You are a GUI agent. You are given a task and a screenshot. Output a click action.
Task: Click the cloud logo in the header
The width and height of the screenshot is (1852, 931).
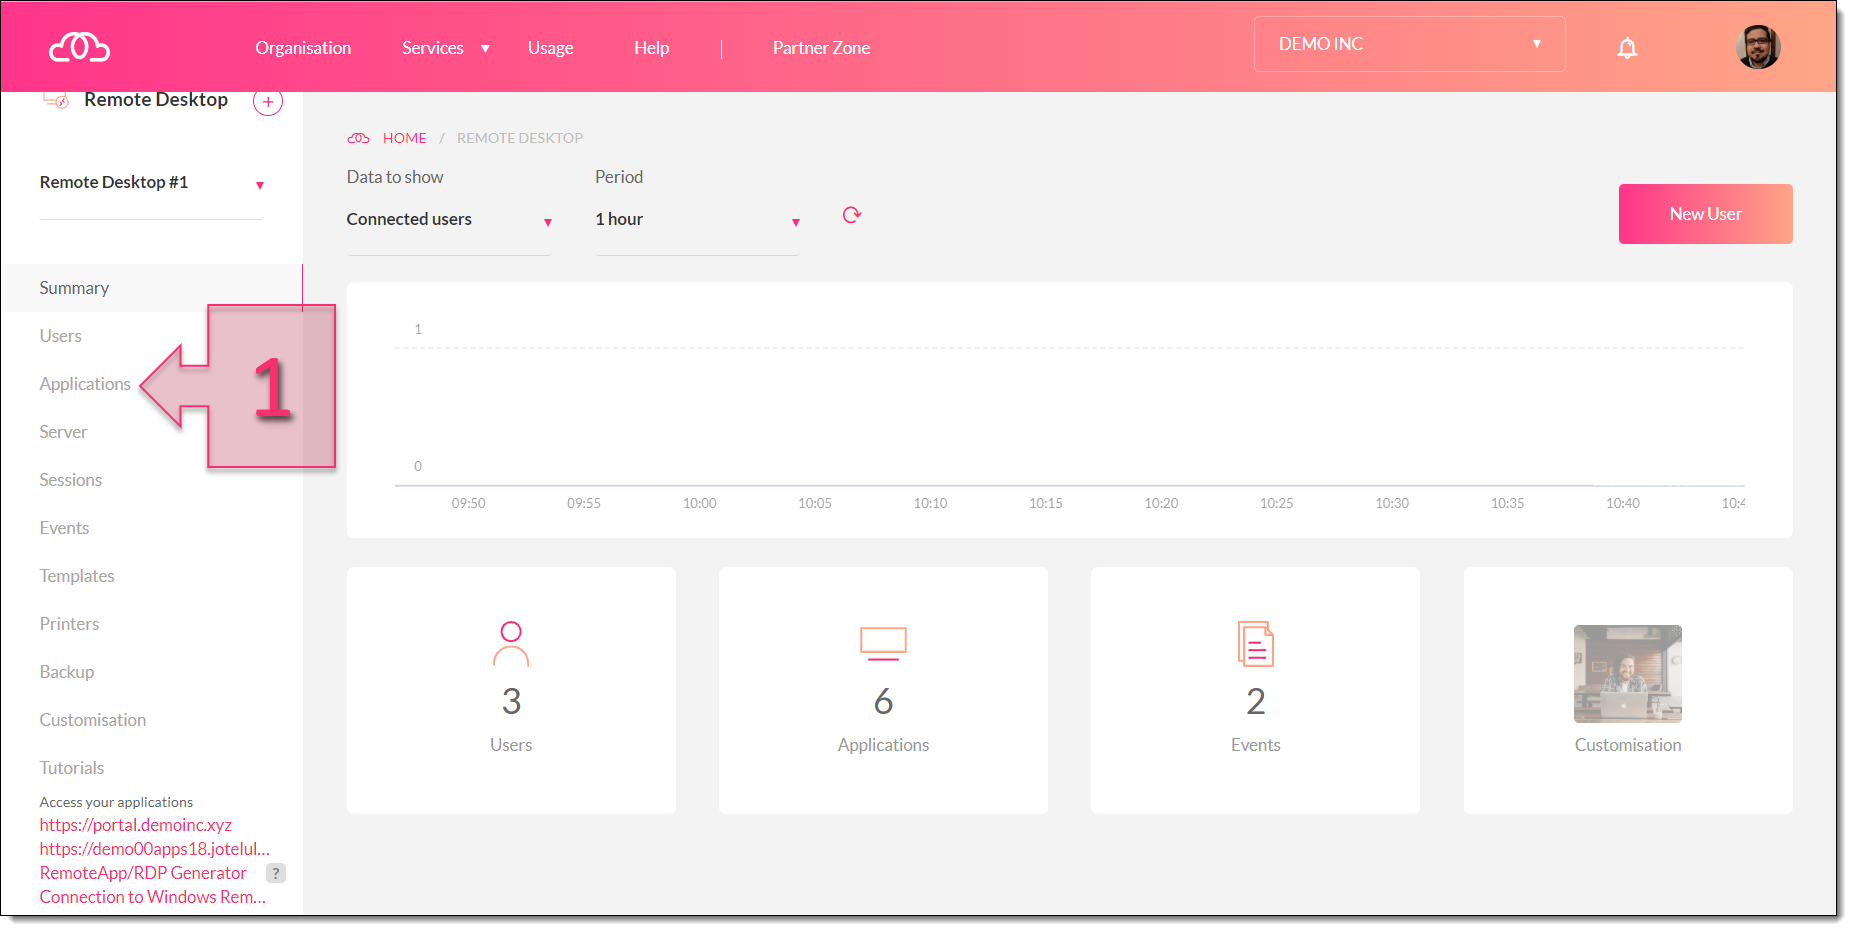pyautogui.click(x=79, y=47)
